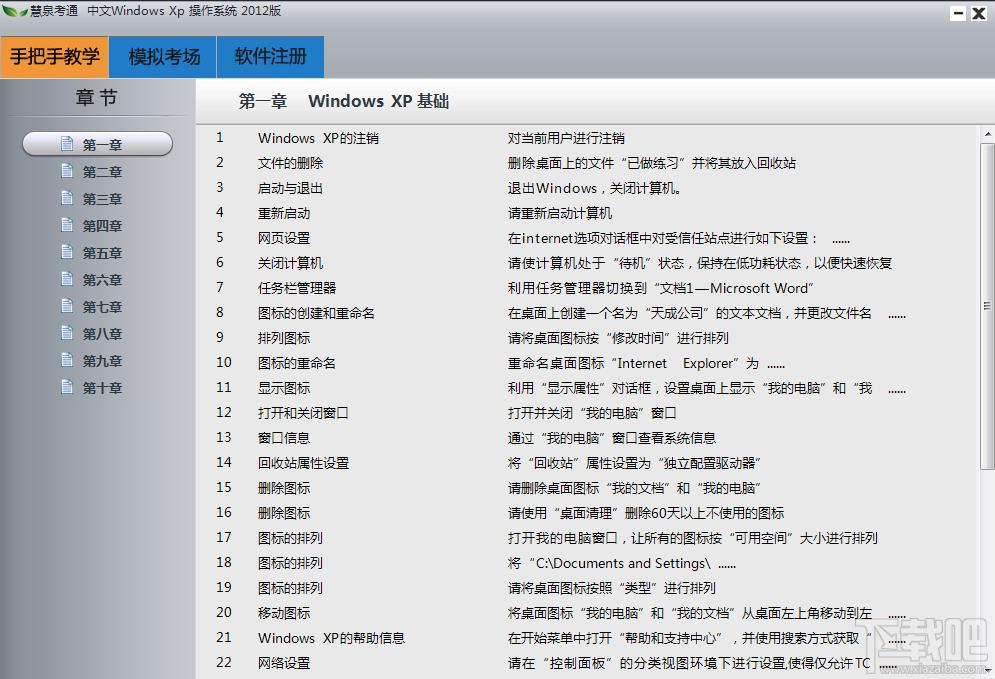Select chapter 第六章 label
Screen dimensions: 995x679
coord(102,280)
